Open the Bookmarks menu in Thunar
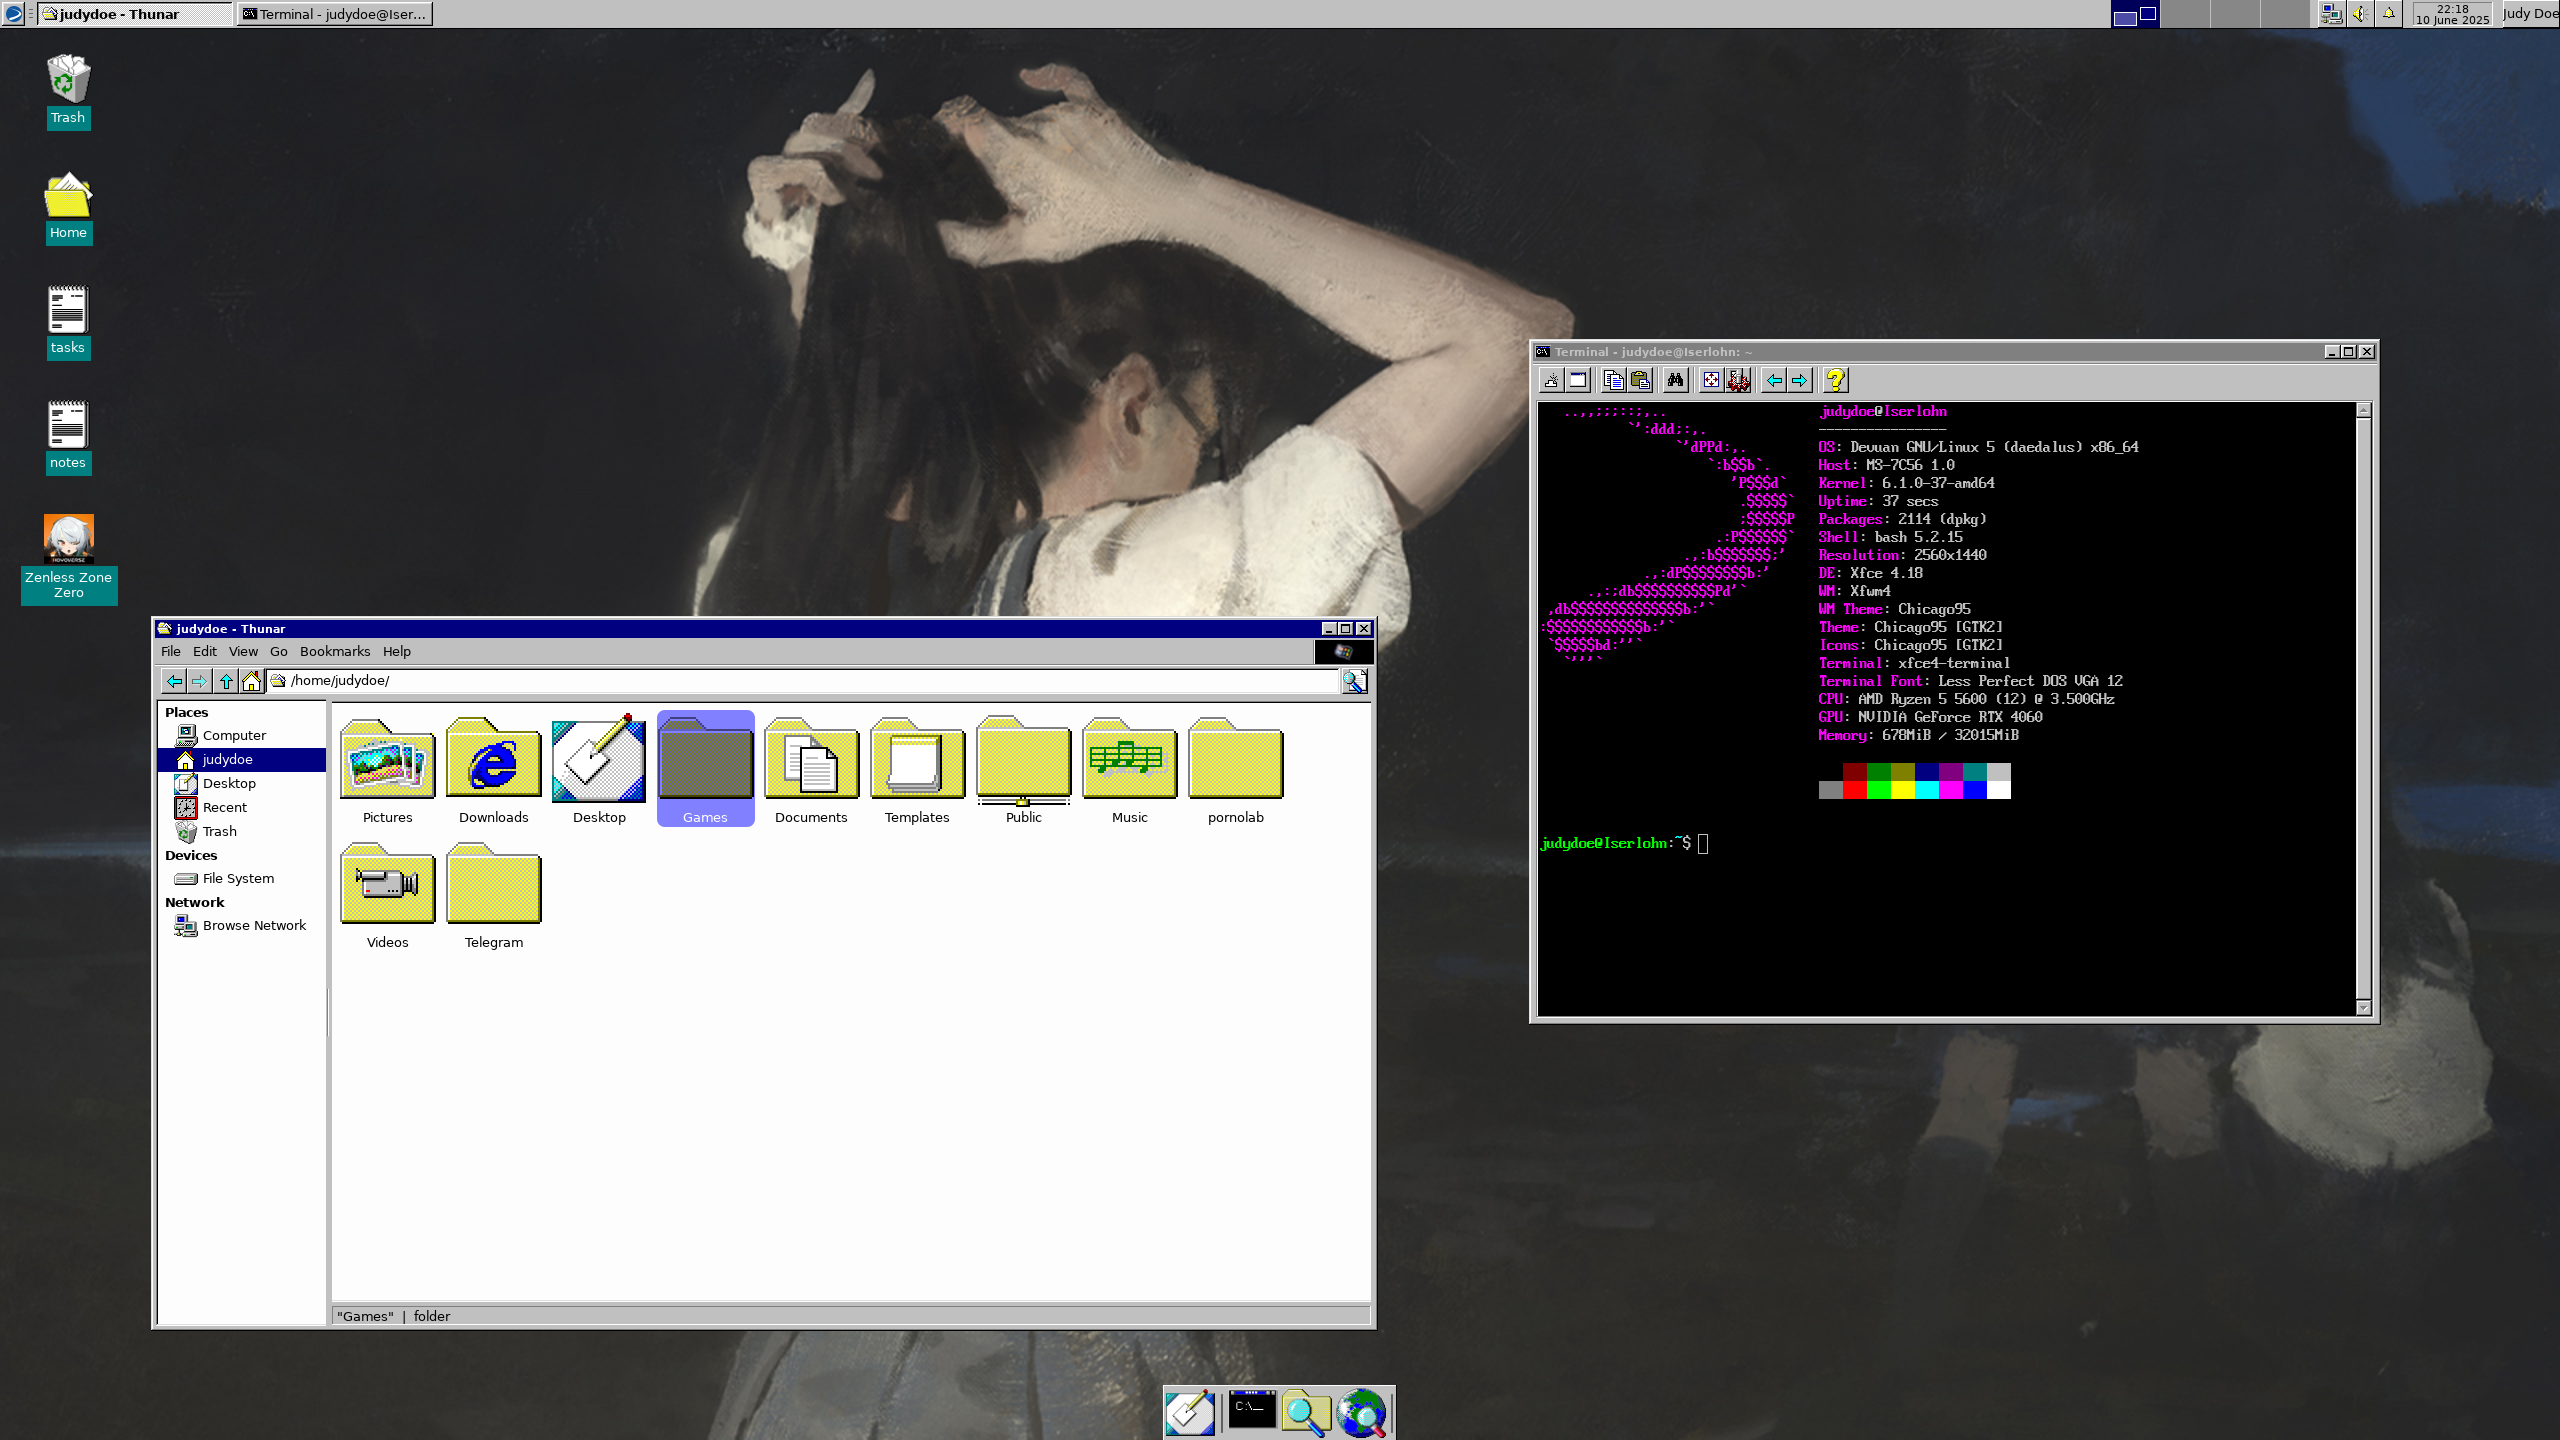 click(334, 651)
